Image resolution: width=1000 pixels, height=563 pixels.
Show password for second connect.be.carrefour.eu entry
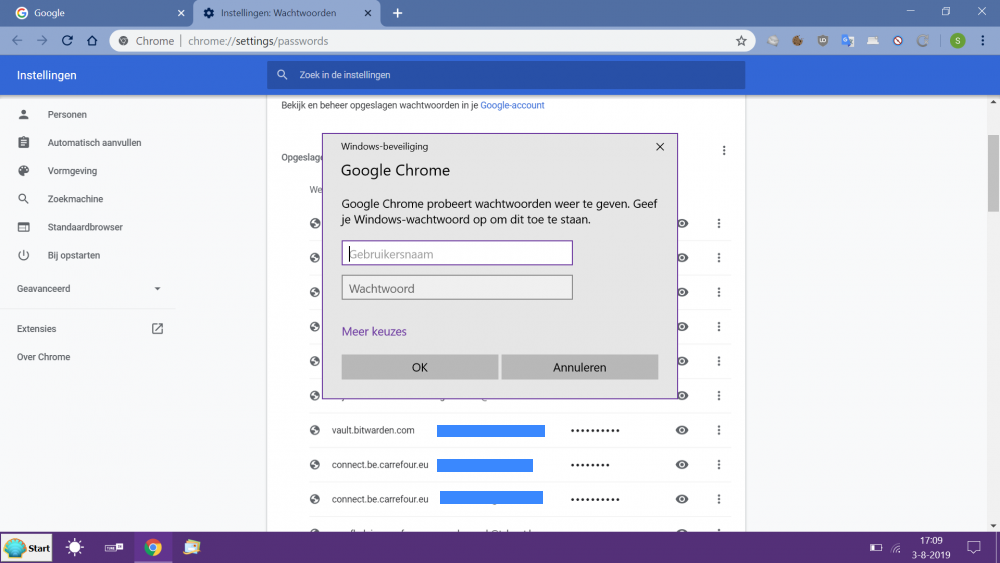coord(682,499)
